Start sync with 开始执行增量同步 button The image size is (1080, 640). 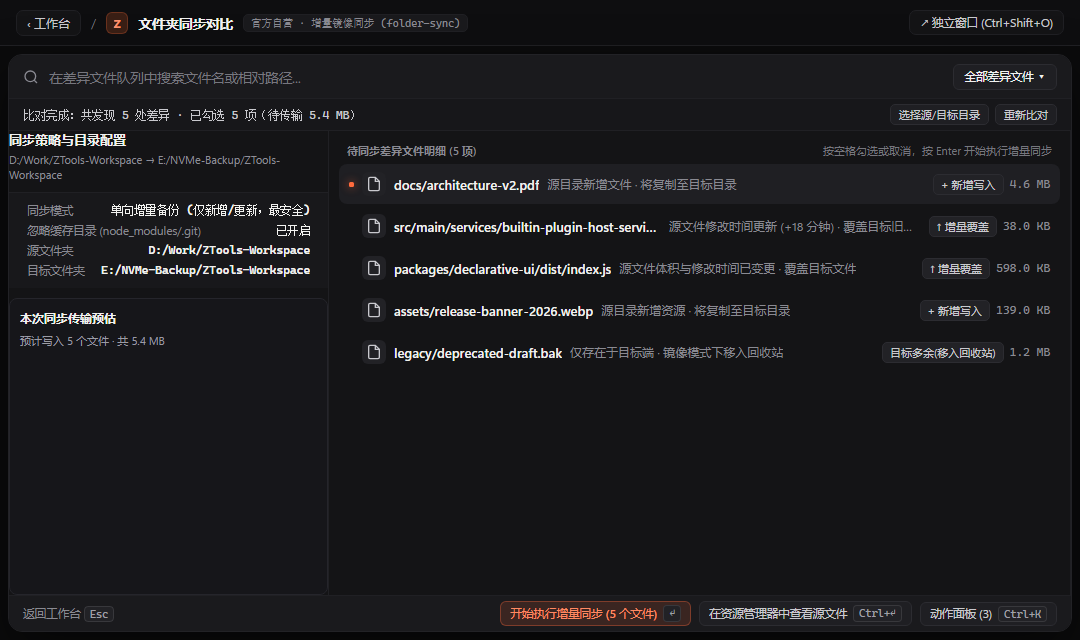tap(595, 613)
